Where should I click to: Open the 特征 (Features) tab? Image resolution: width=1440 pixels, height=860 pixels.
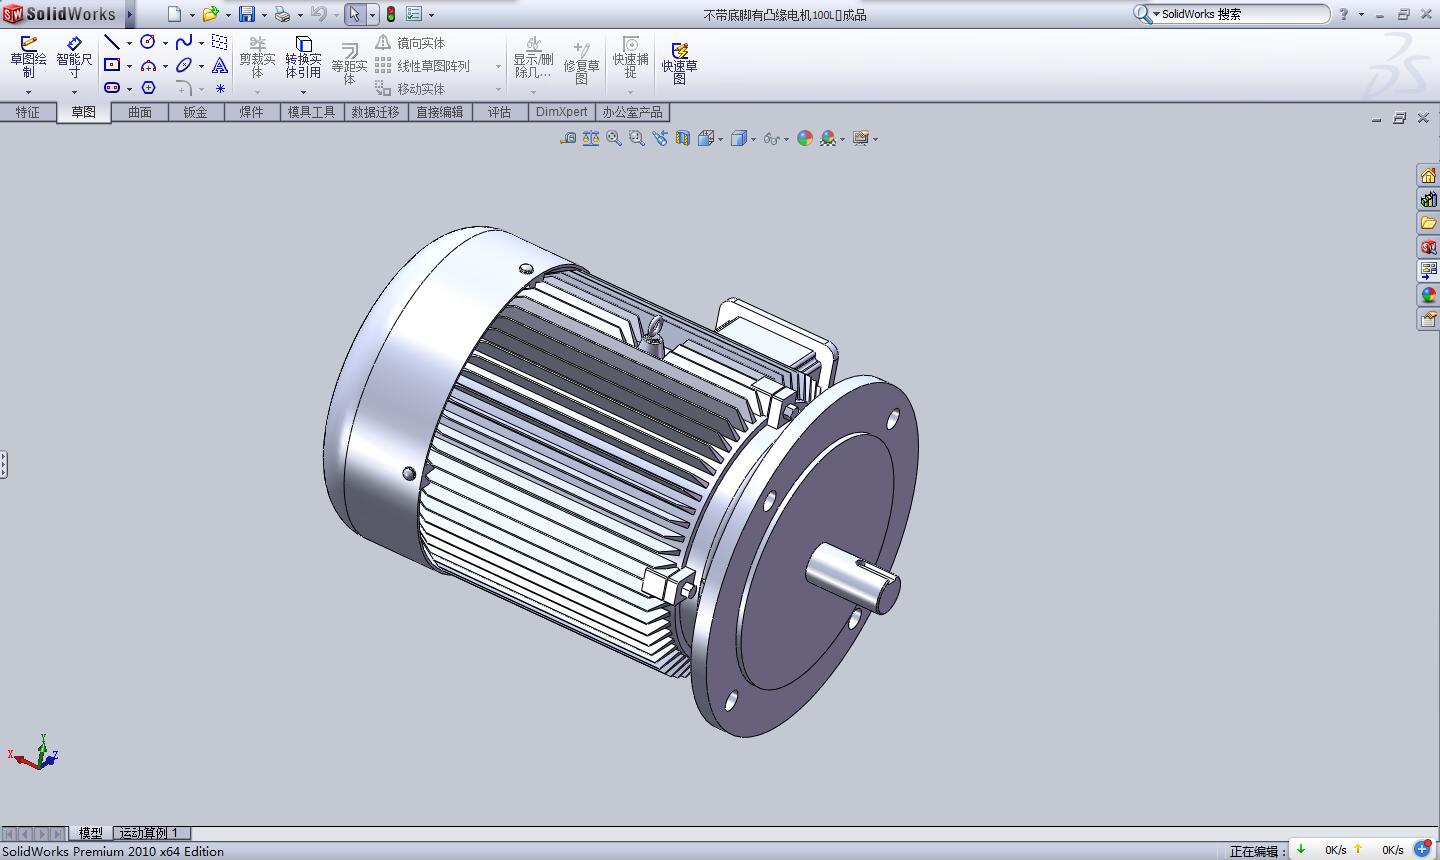click(x=28, y=112)
